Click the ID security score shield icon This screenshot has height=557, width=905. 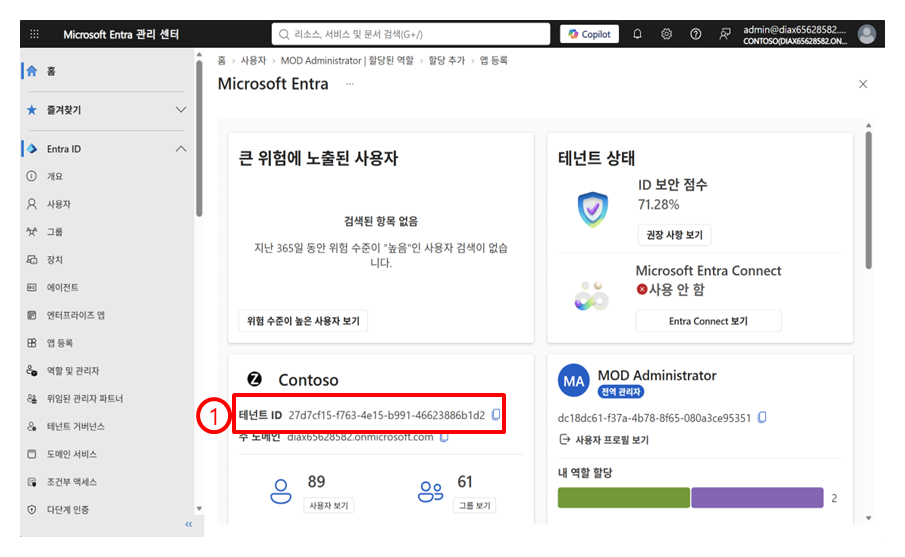tap(593, 209)
